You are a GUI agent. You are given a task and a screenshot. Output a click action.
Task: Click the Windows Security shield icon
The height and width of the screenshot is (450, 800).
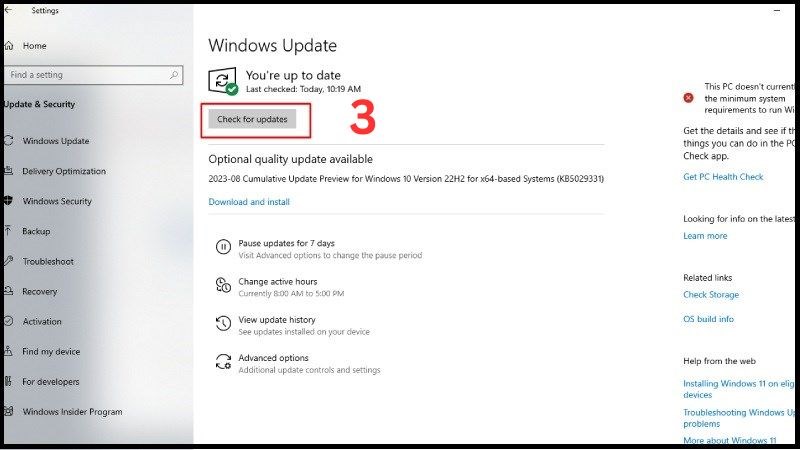pos(9,201)
